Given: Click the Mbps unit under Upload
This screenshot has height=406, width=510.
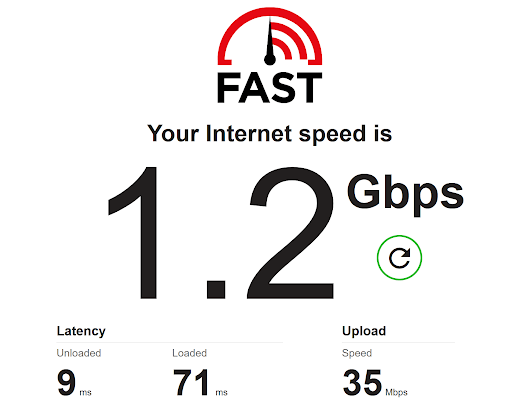Looking at the screenshot, I should (x=396, y=392).
